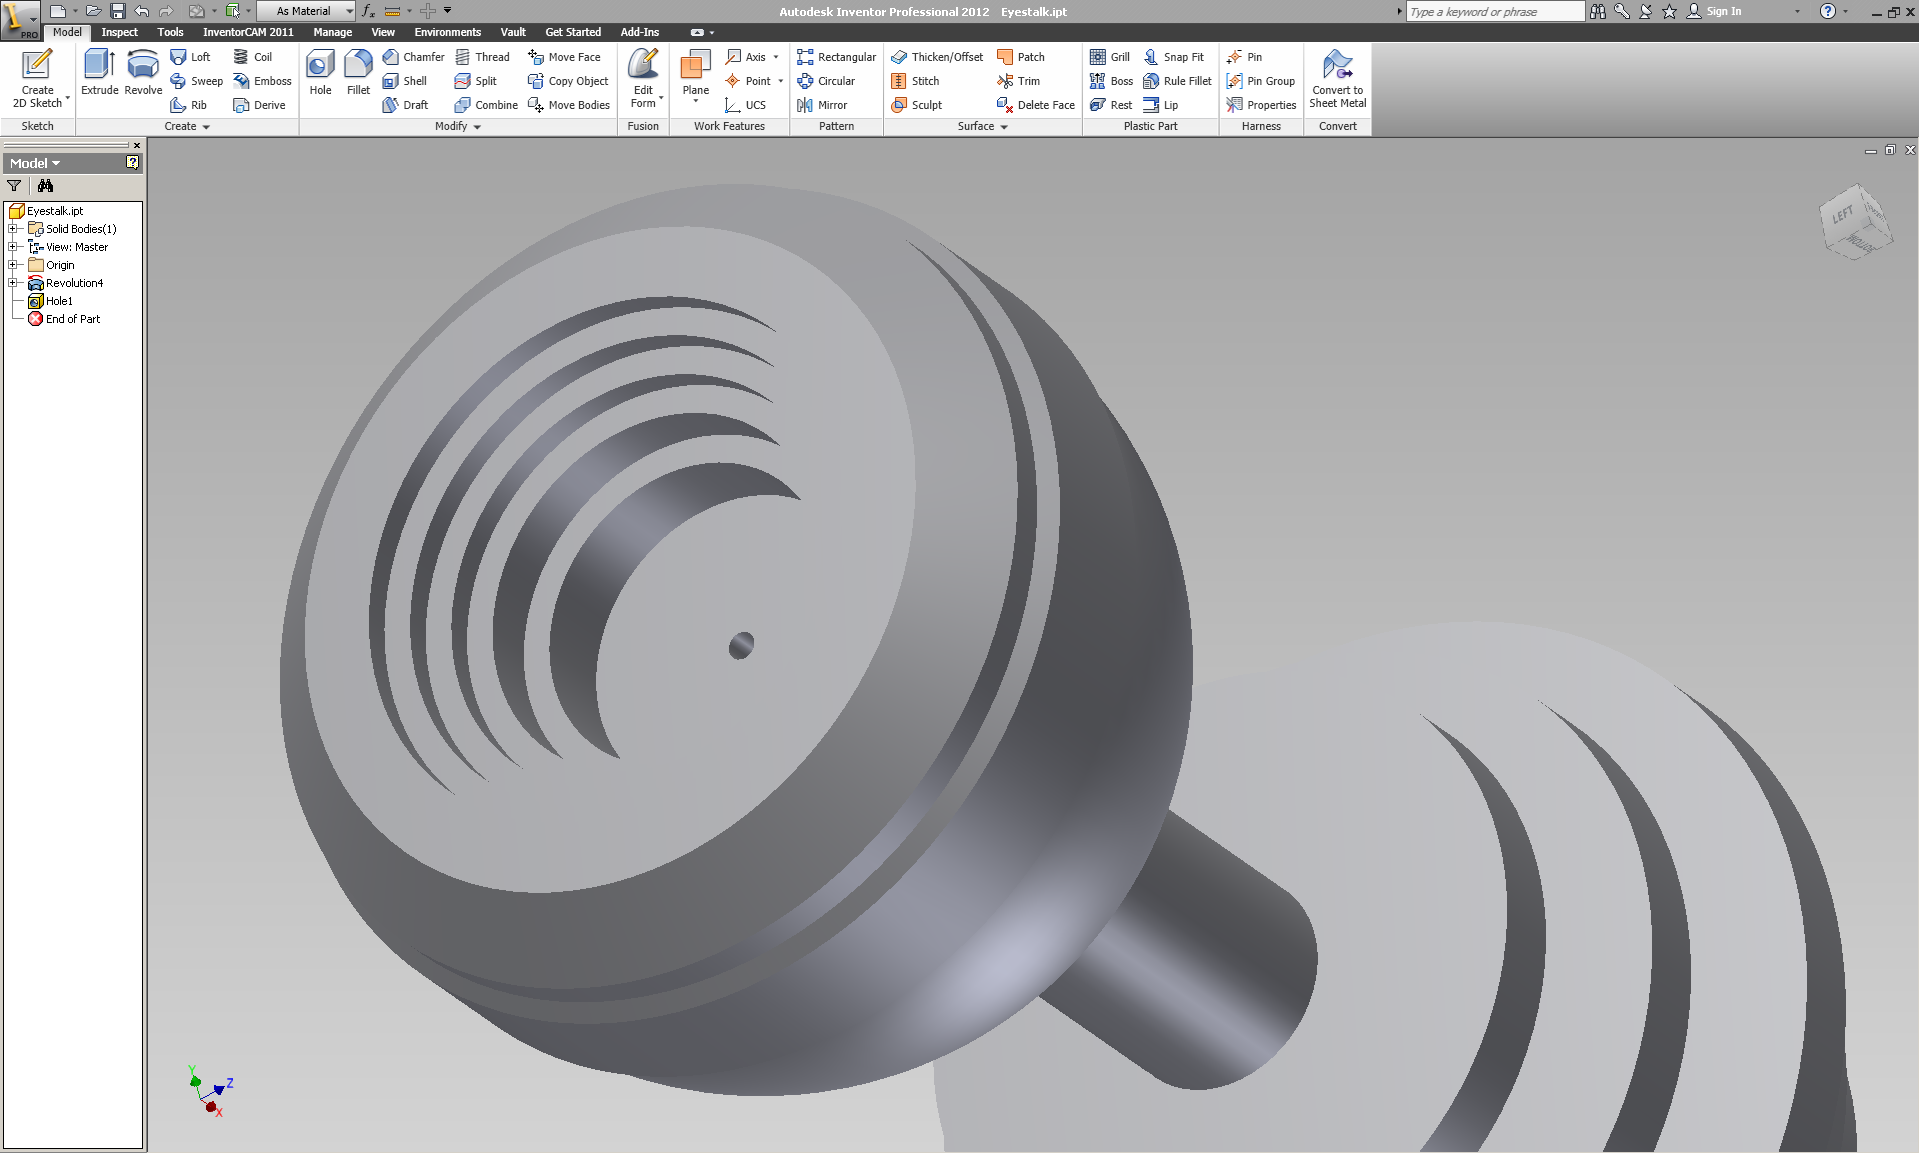1919x1153 pixels.
Task: Expand Axis work feature options
Action: coord(776,57)
